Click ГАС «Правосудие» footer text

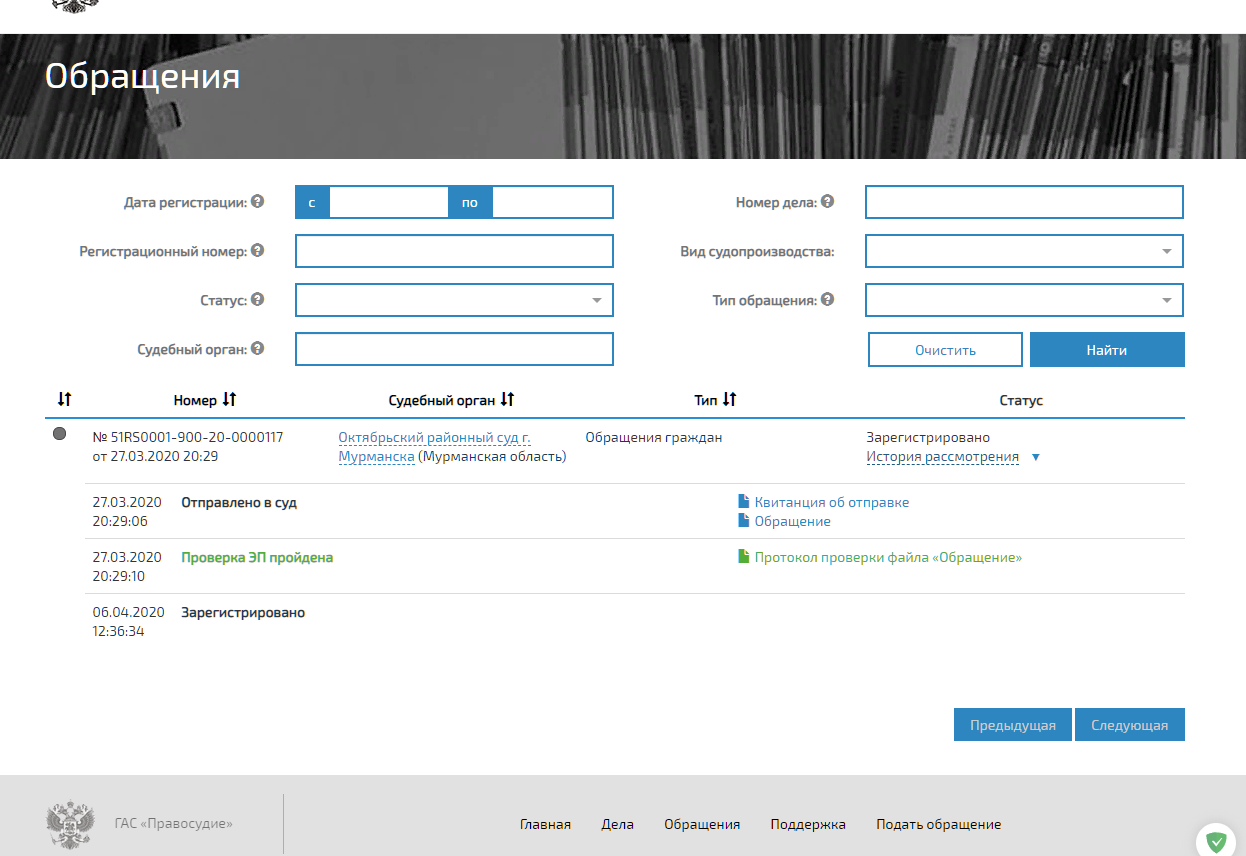(174, 824)
